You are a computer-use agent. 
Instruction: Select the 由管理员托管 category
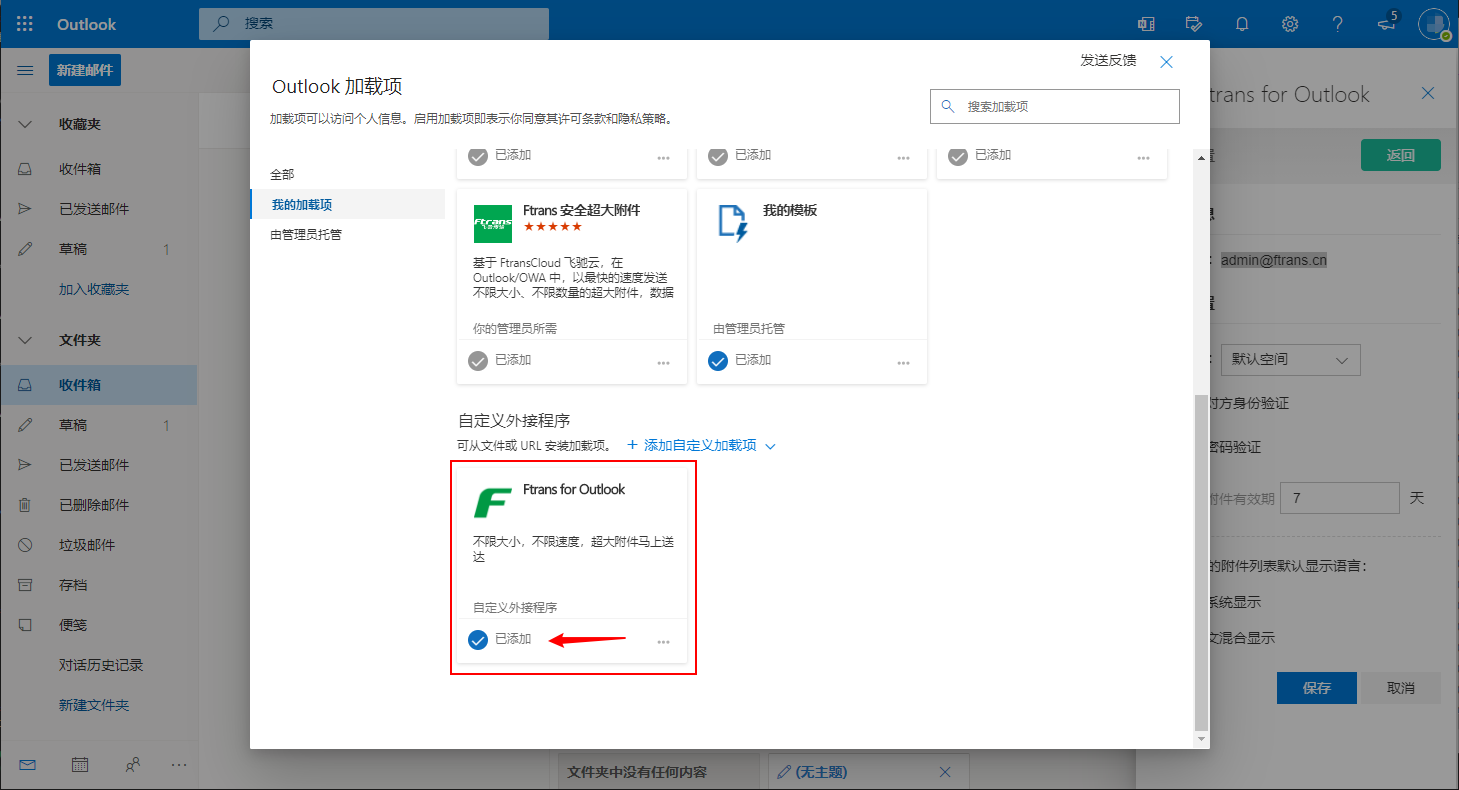pyautogui.click(x=306, y=234)
